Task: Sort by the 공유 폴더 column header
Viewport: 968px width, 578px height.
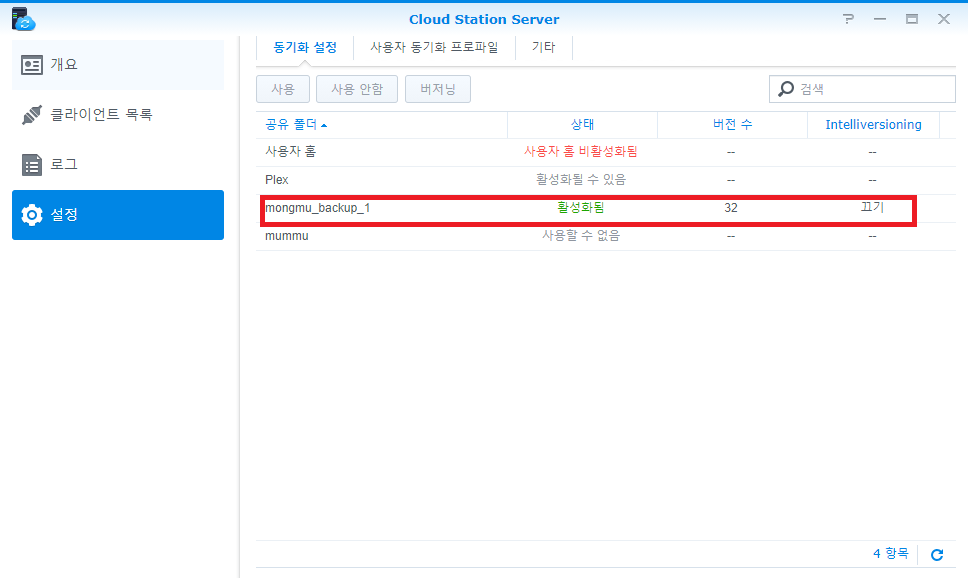Action: pyautogui.click(x=382, y=125)
